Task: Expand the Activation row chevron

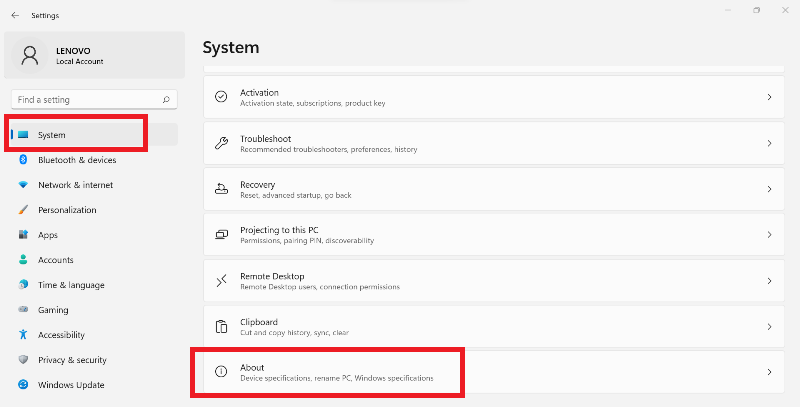Action: click(x=769, y=97)
